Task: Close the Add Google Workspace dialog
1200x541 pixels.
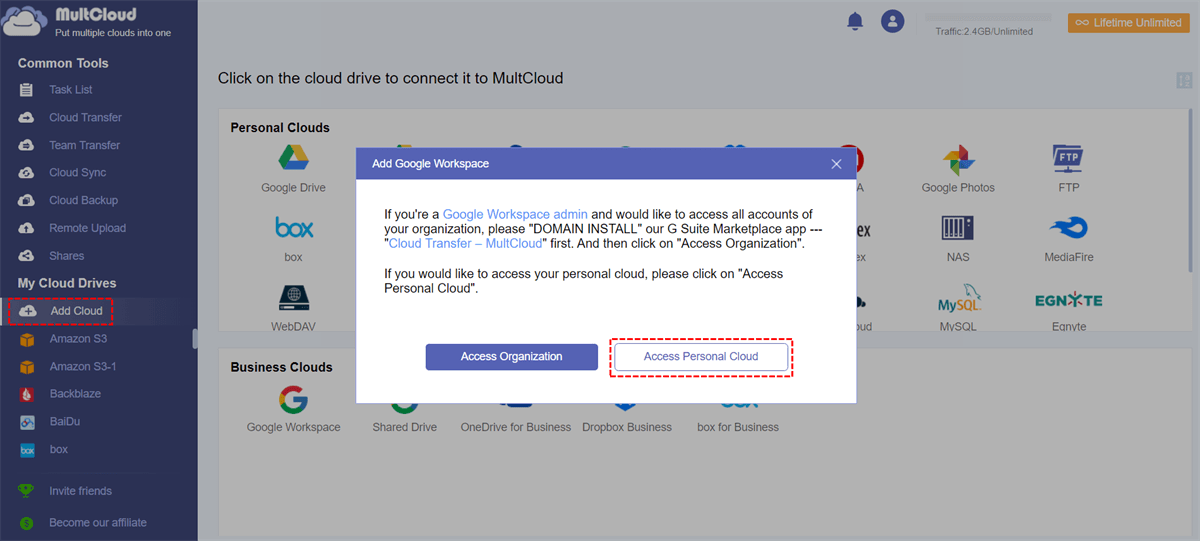Action: coord(836,164)
